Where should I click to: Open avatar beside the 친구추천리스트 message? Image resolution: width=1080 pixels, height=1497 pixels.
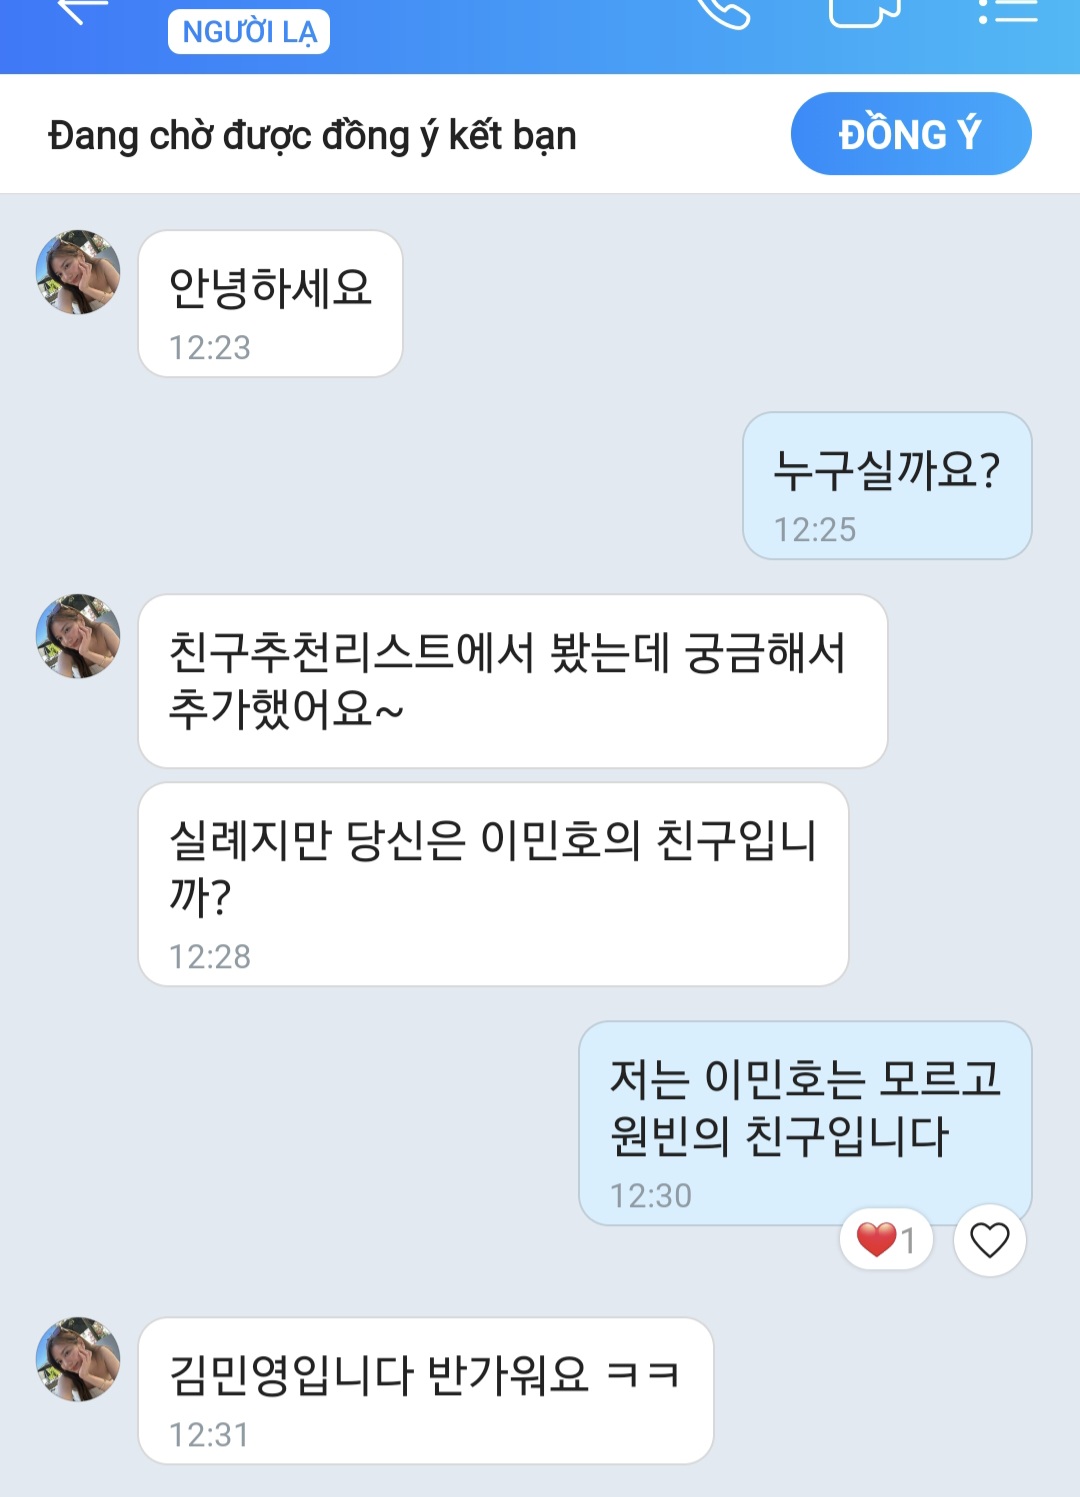point(78,636)
